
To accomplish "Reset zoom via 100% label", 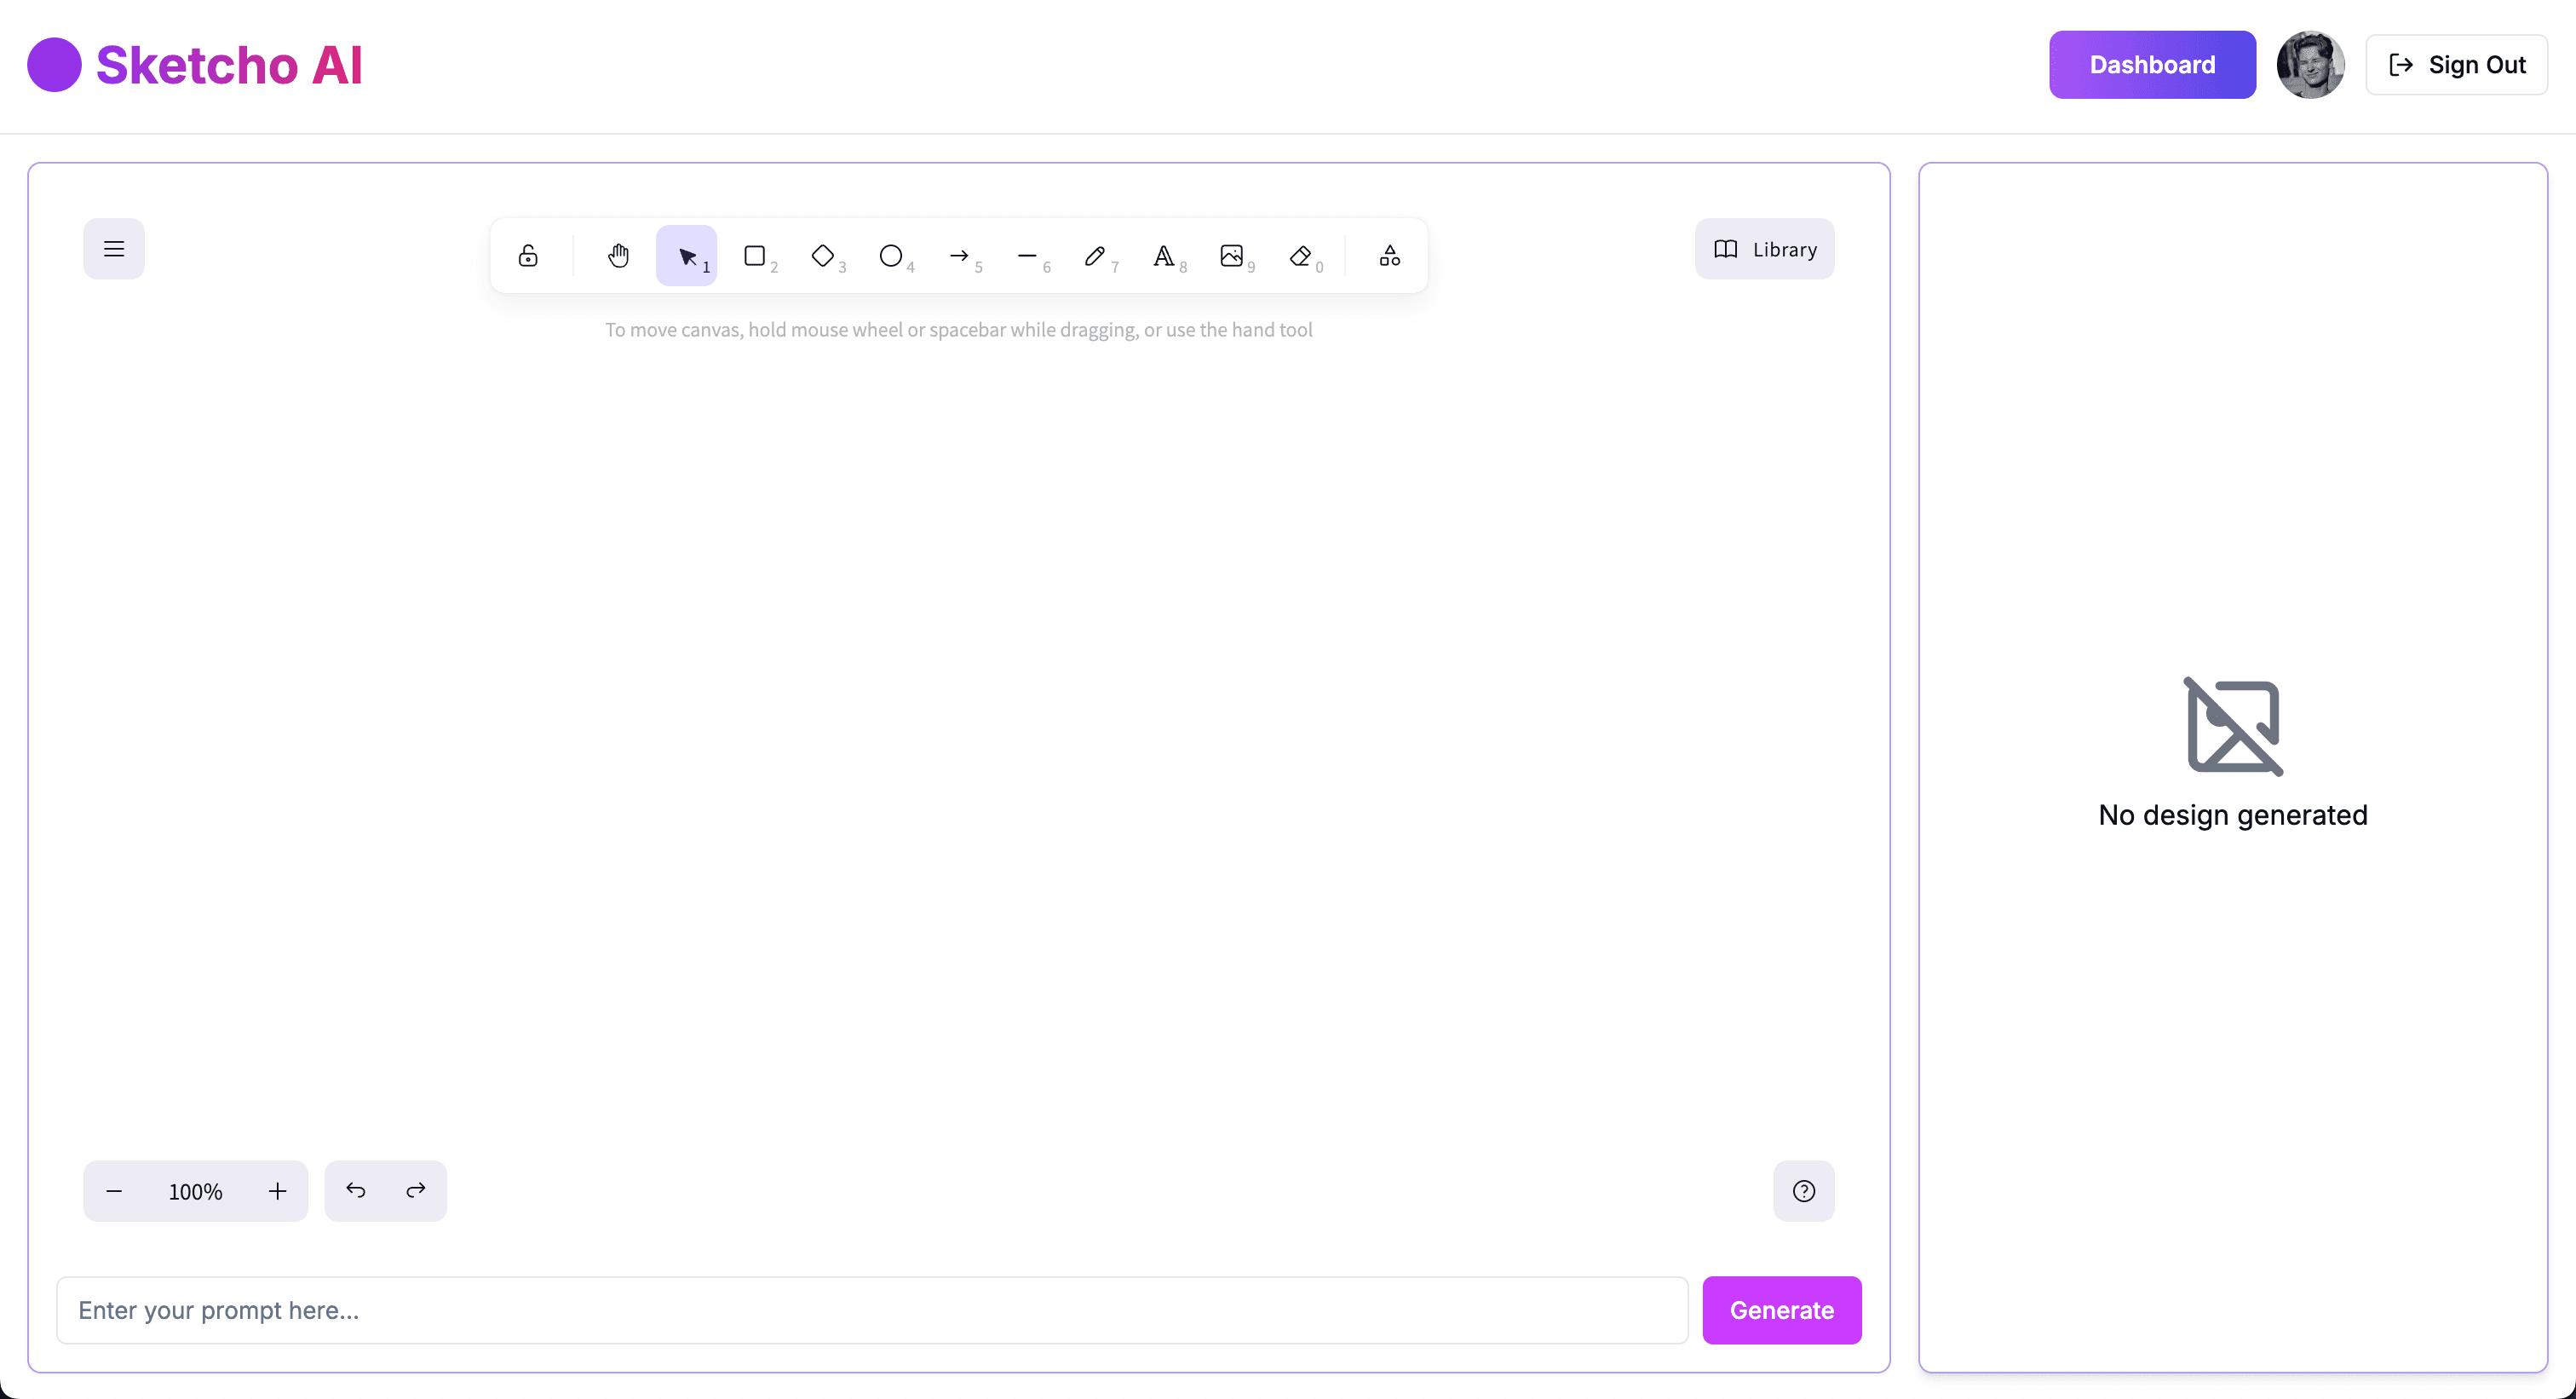I will [x=196, y=1191].
